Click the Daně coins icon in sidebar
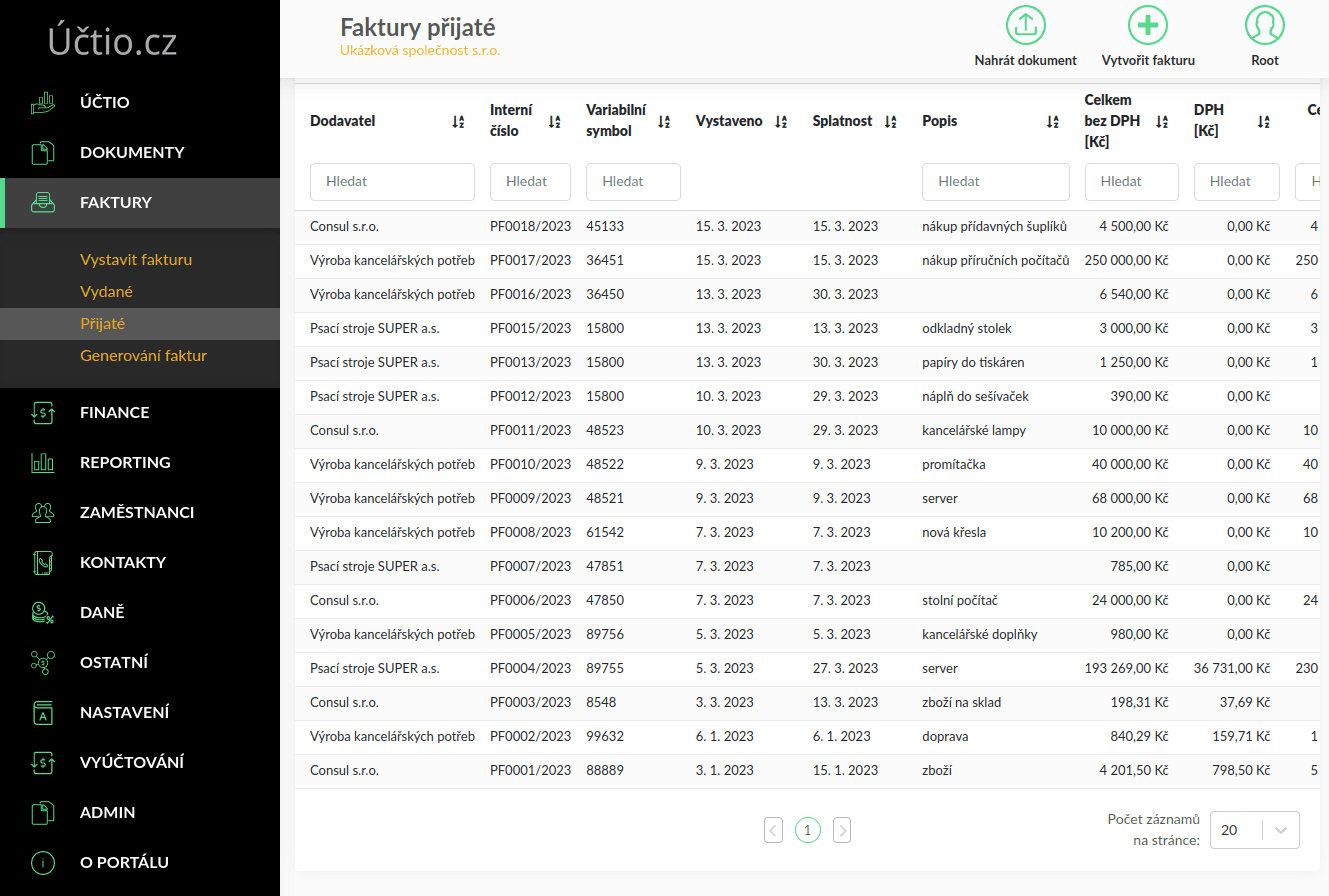The width and height of the screenshot is (1329, 896). pyautogui.click(x=42, y=612)
